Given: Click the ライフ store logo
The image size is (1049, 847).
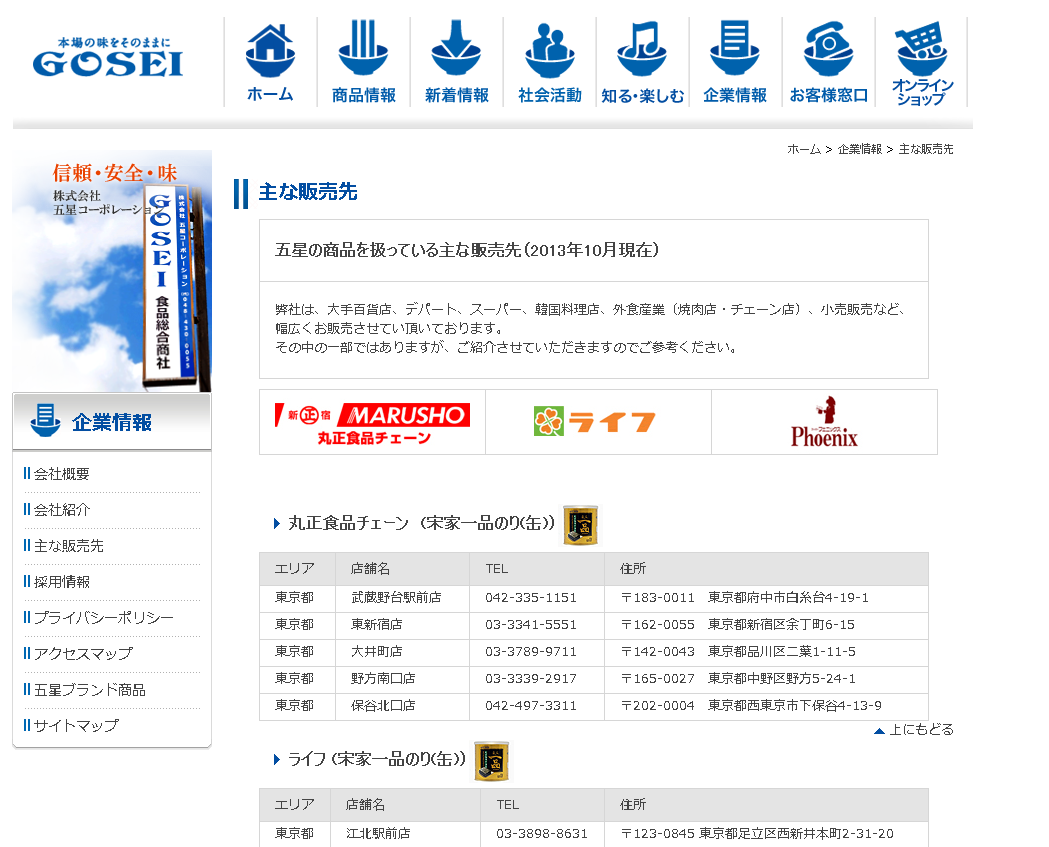Looking at the screenshot, I should [597, 422].
